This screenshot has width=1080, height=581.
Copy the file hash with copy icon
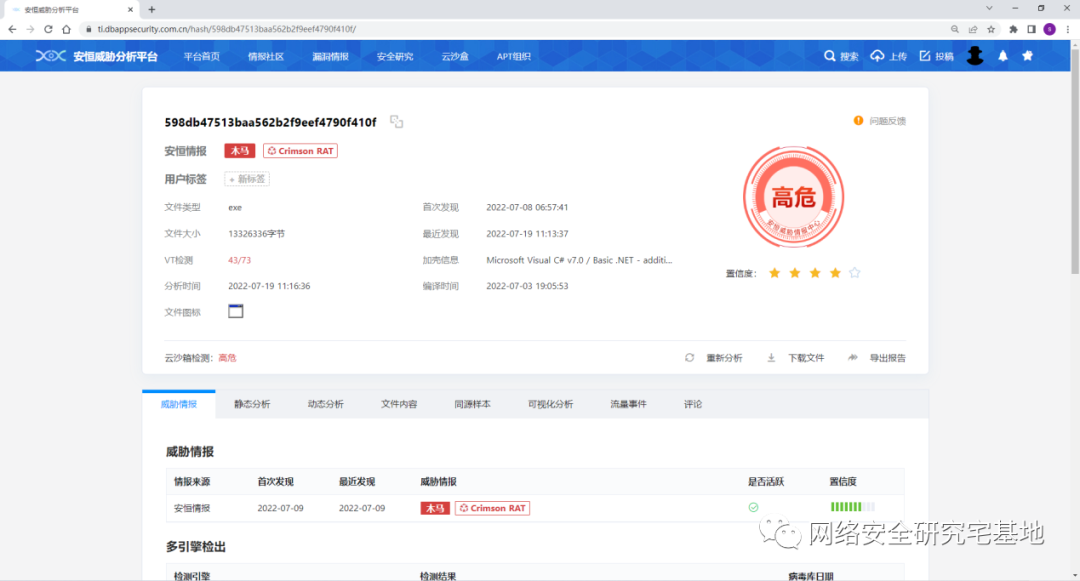pyautogui.click(x=396, y=122)
